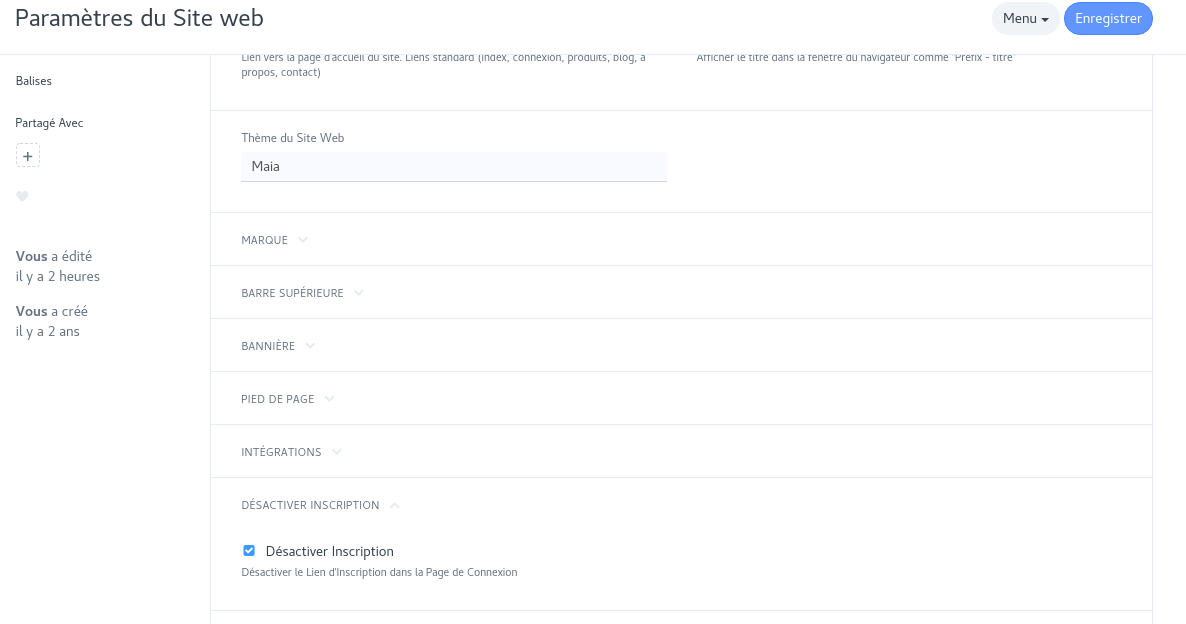Click the Thème du Site Web label

point(293,138)
